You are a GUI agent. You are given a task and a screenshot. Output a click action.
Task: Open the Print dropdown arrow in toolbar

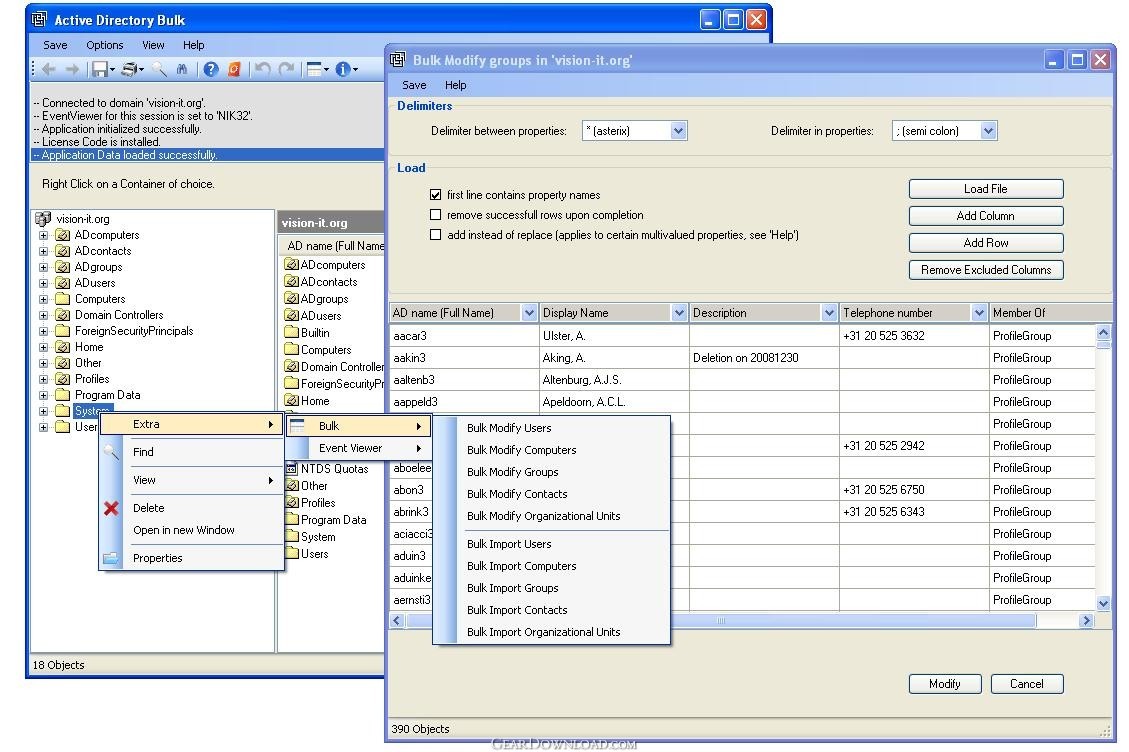142,70
